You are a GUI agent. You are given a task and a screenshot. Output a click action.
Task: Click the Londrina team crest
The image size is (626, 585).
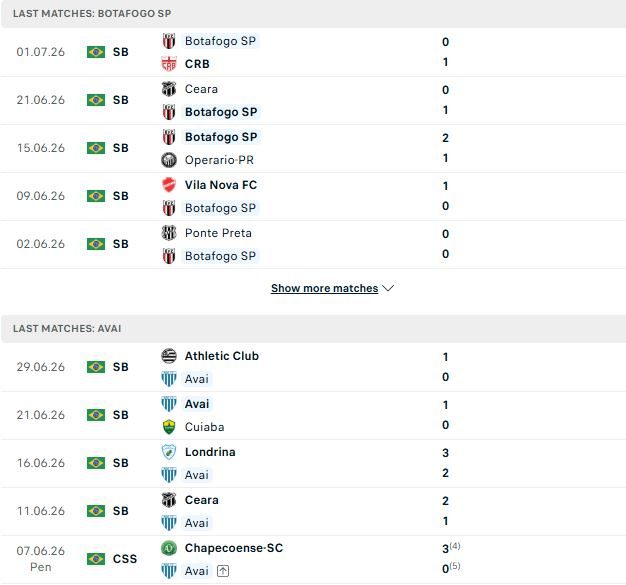click(169, 452)
